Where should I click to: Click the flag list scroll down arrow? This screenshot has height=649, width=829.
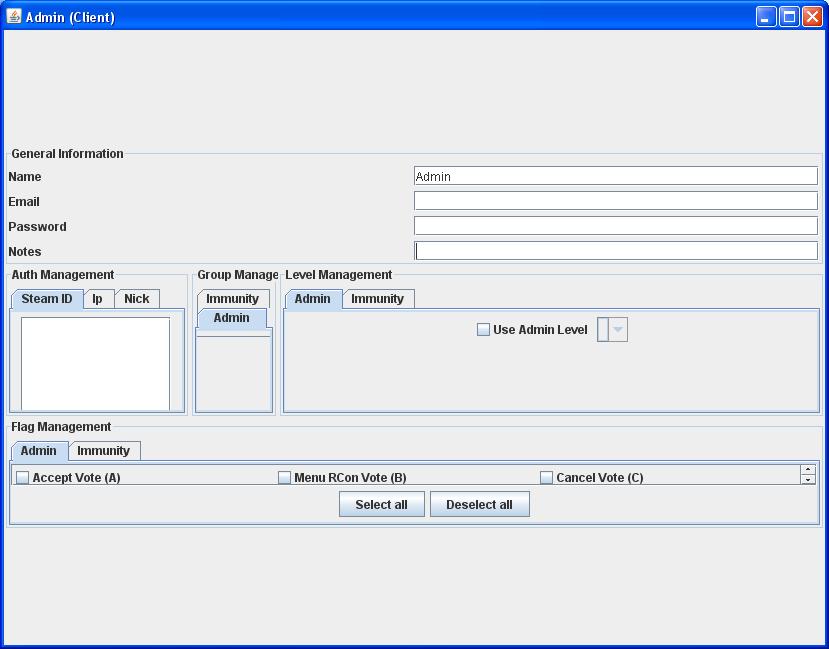[808, 480]
